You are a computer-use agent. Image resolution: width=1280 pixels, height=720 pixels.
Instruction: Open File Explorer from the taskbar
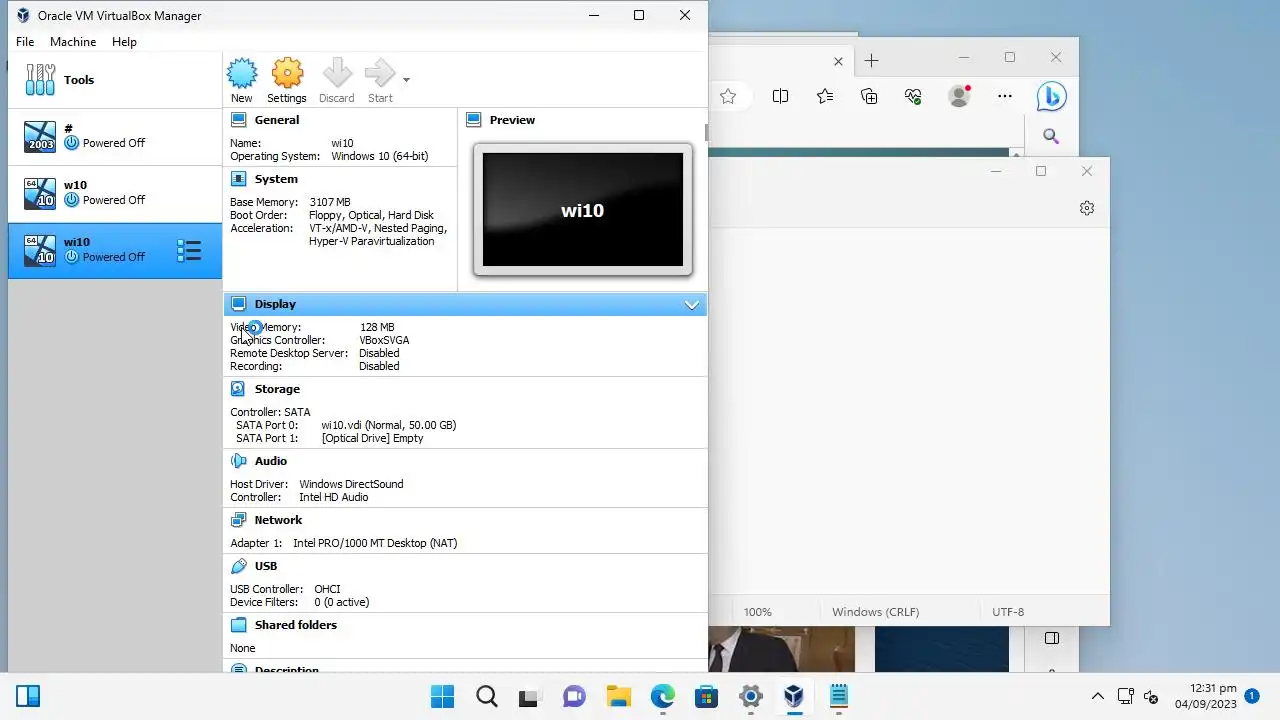pos(619,696)
